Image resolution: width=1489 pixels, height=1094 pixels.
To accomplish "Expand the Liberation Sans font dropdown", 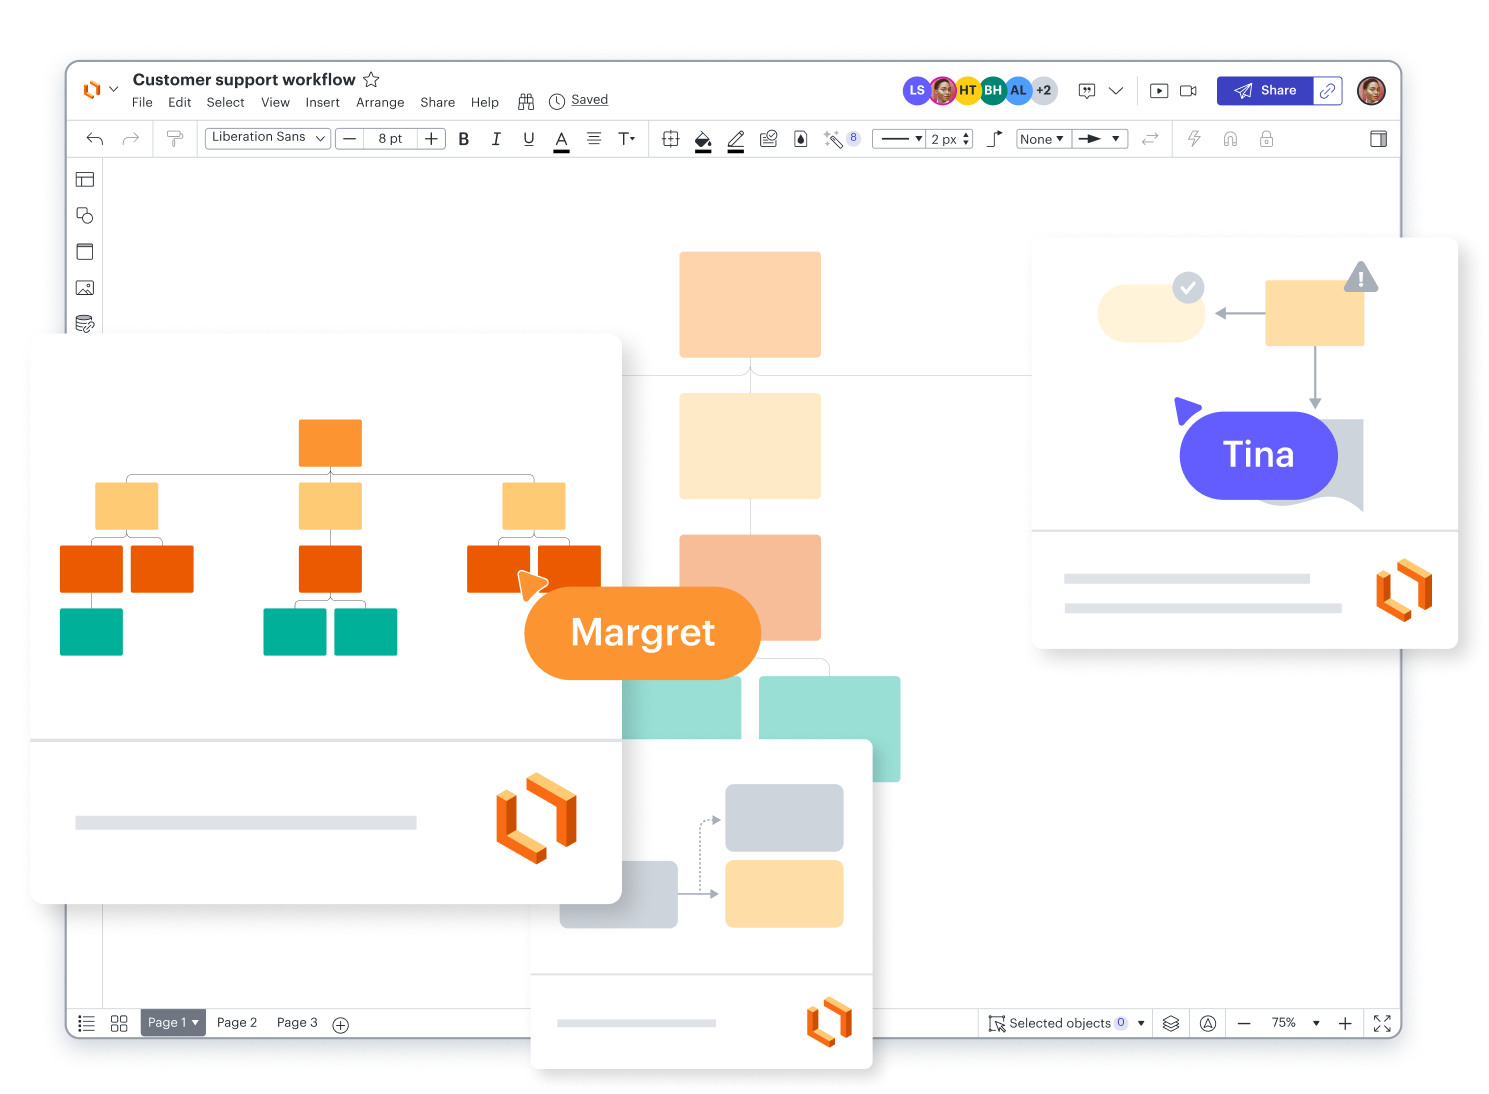I will coord(267,138).
